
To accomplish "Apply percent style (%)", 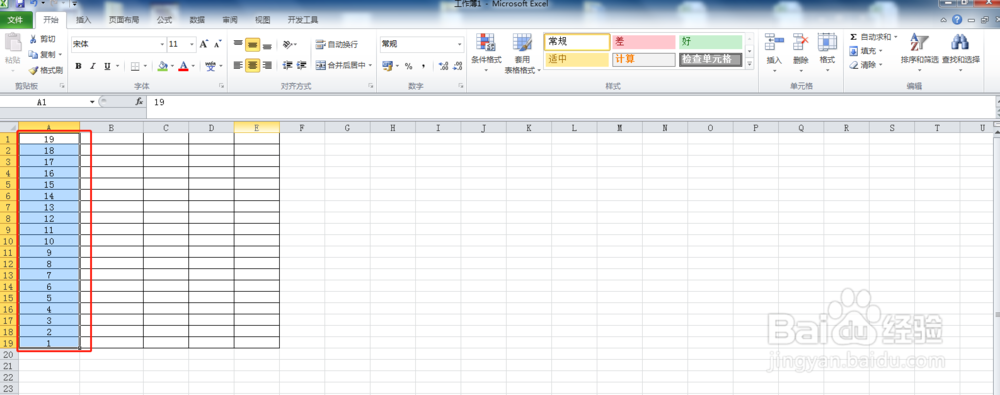I will coord(408,66).
